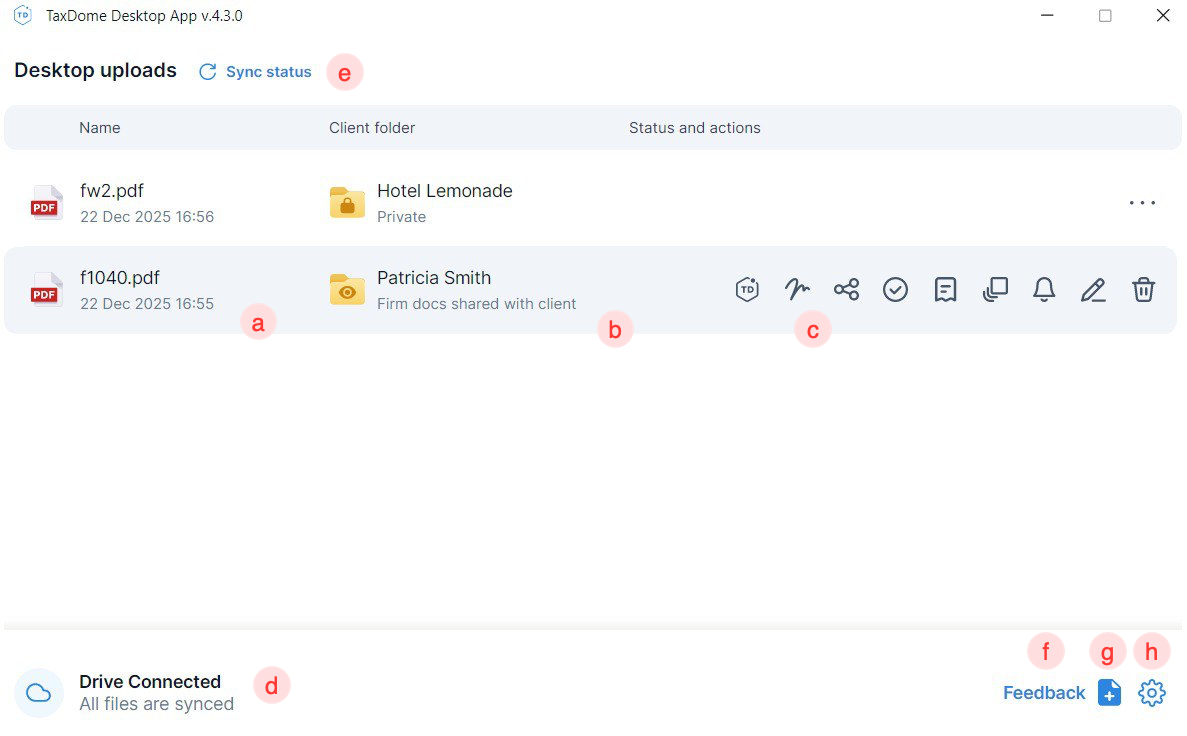Click the bell icon for f1040.pdf
This screenshot has width=1187, height=736.
click(1044, 290)
